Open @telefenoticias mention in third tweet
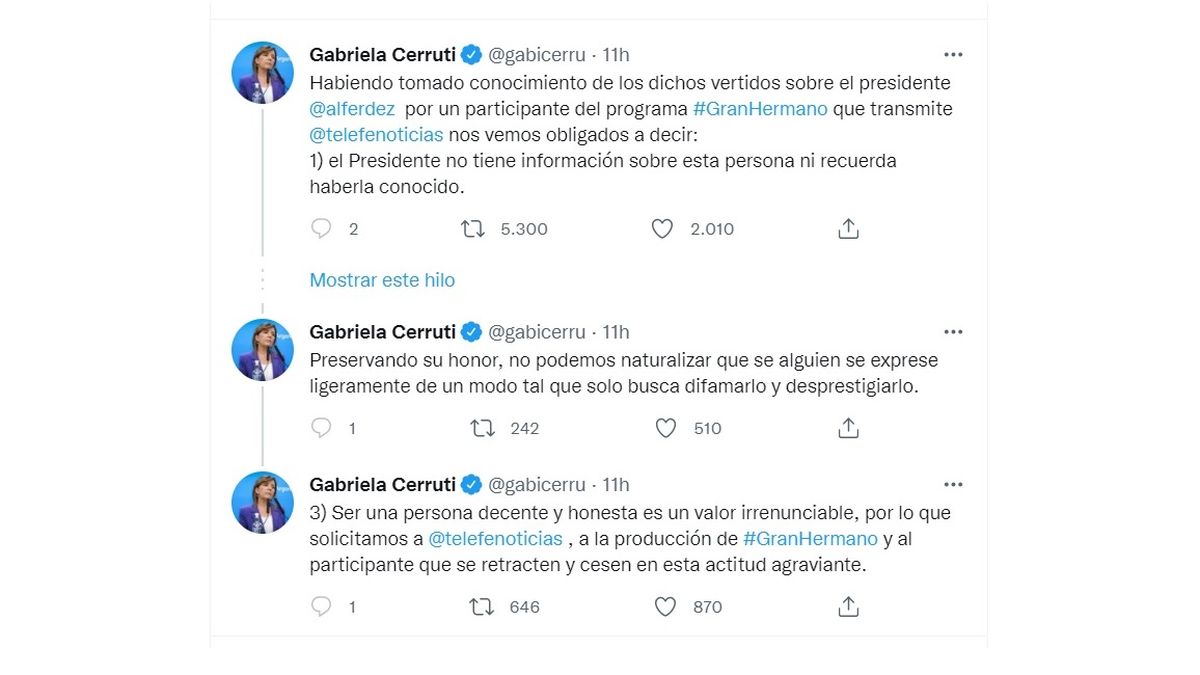Screen dimensions: 1200x675 click(495, 539)
